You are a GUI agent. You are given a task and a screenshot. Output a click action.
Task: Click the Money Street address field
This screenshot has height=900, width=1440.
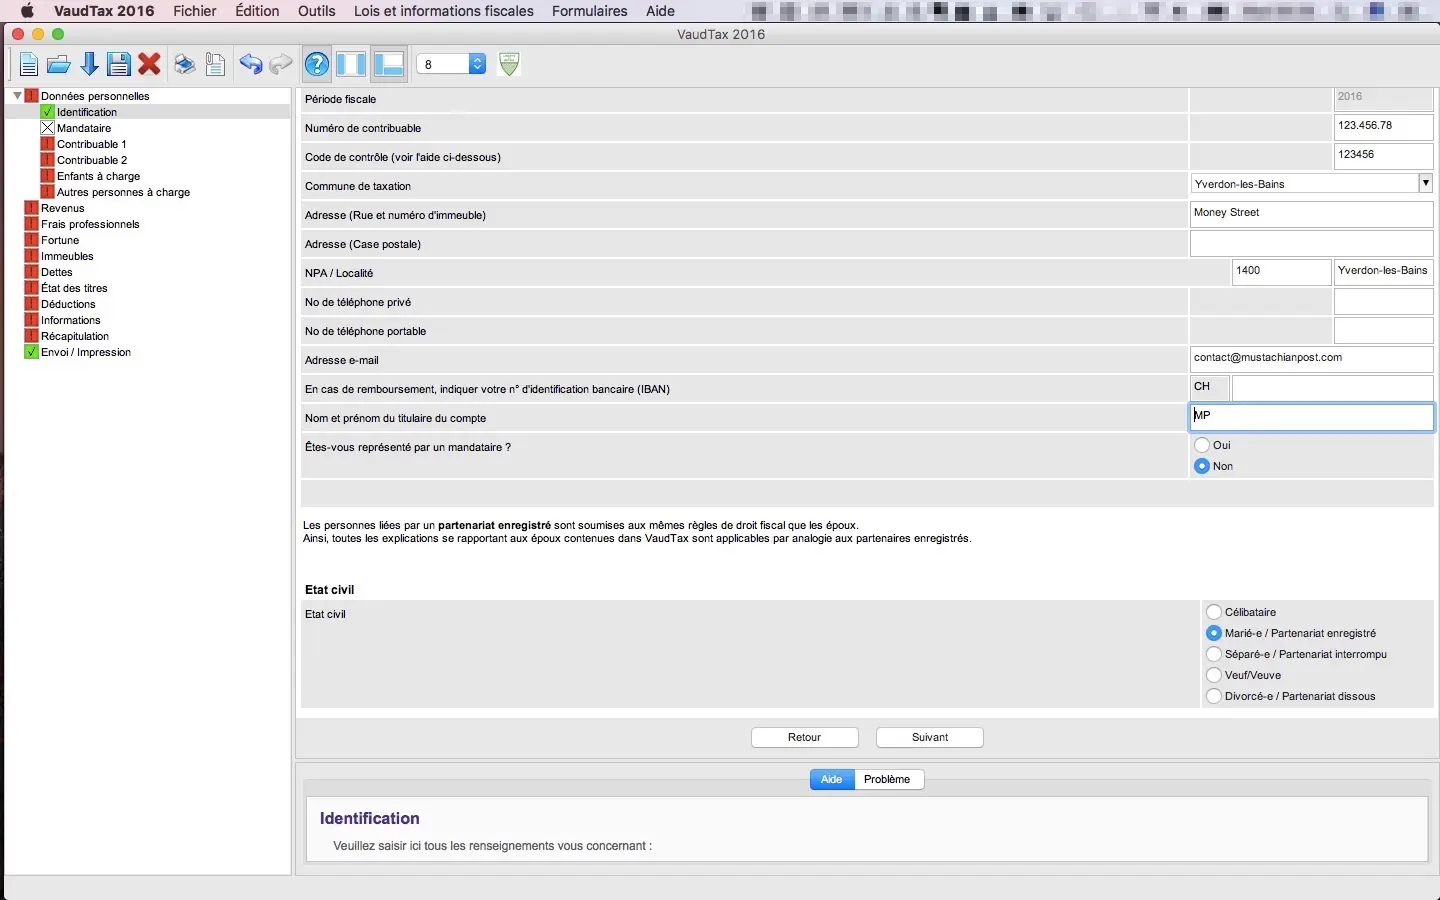click(x=1312, y=214)
